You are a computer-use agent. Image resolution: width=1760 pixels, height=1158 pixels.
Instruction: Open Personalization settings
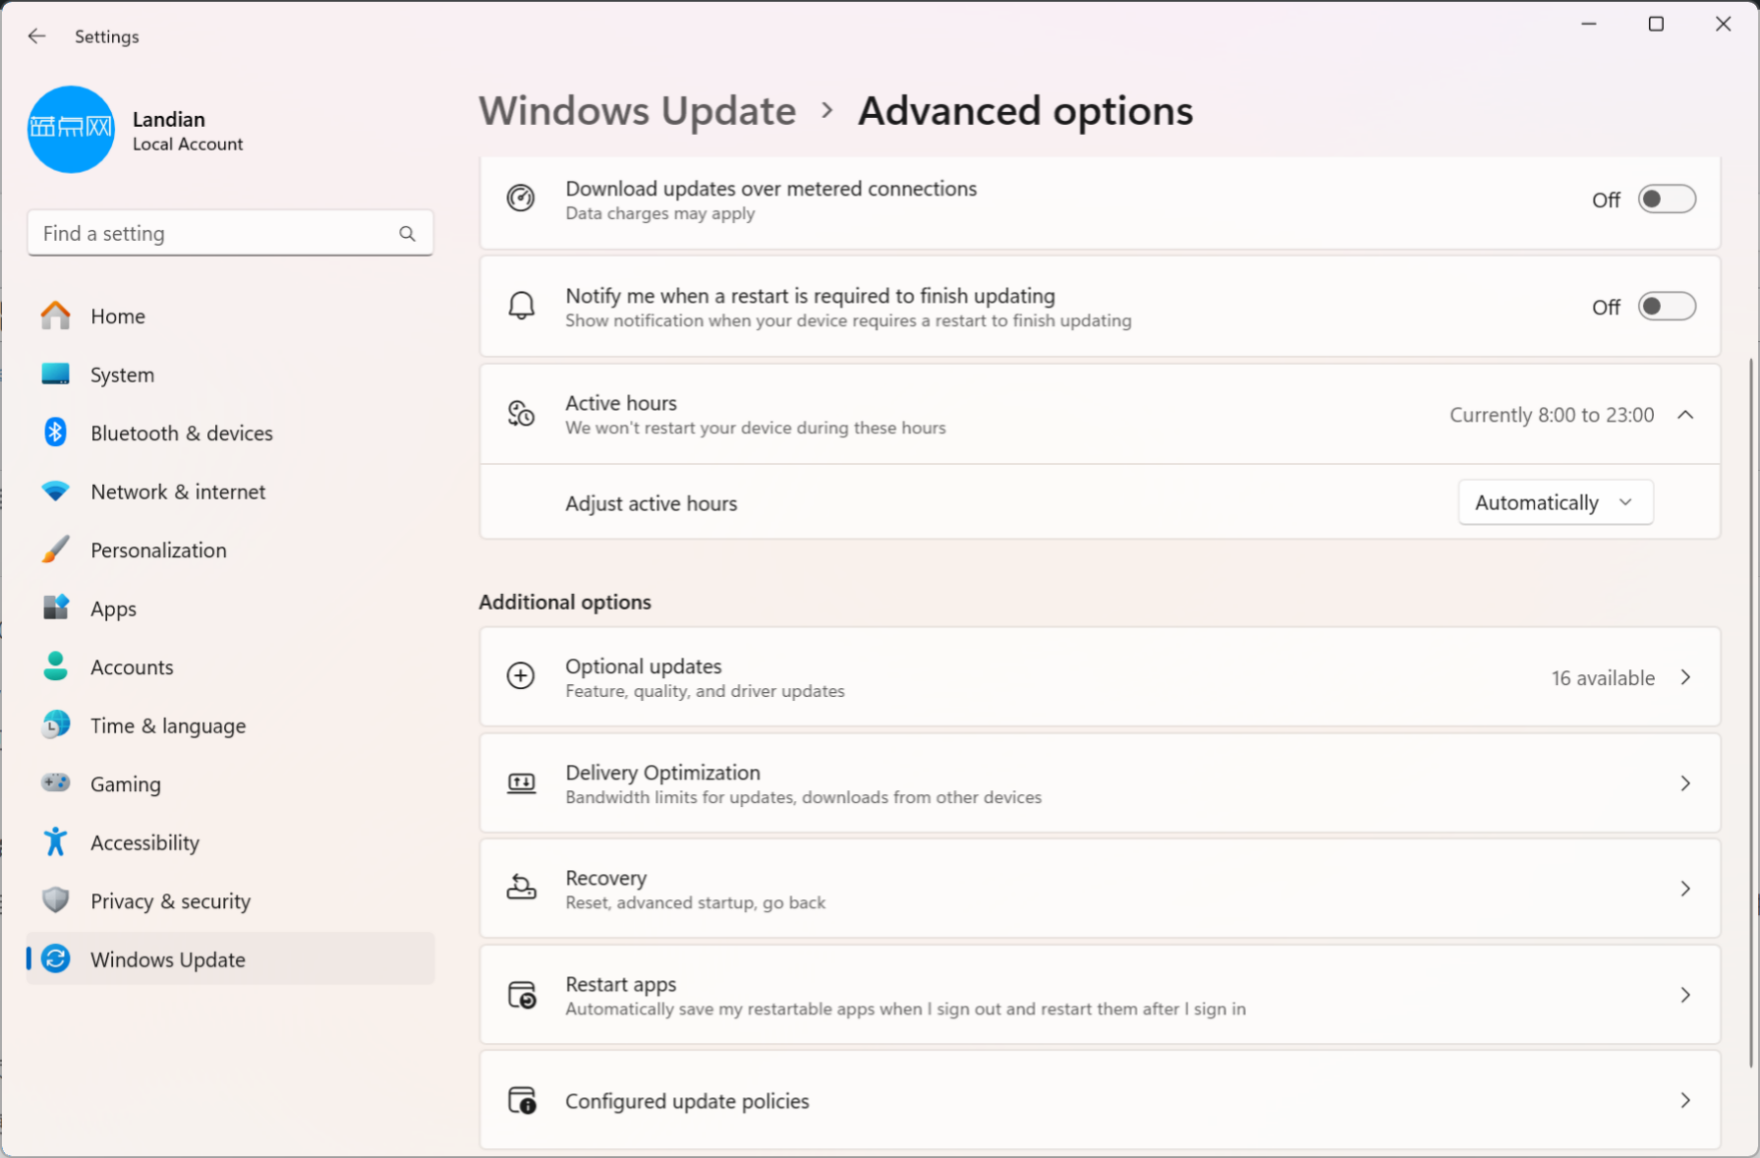(x=230, y=549)
